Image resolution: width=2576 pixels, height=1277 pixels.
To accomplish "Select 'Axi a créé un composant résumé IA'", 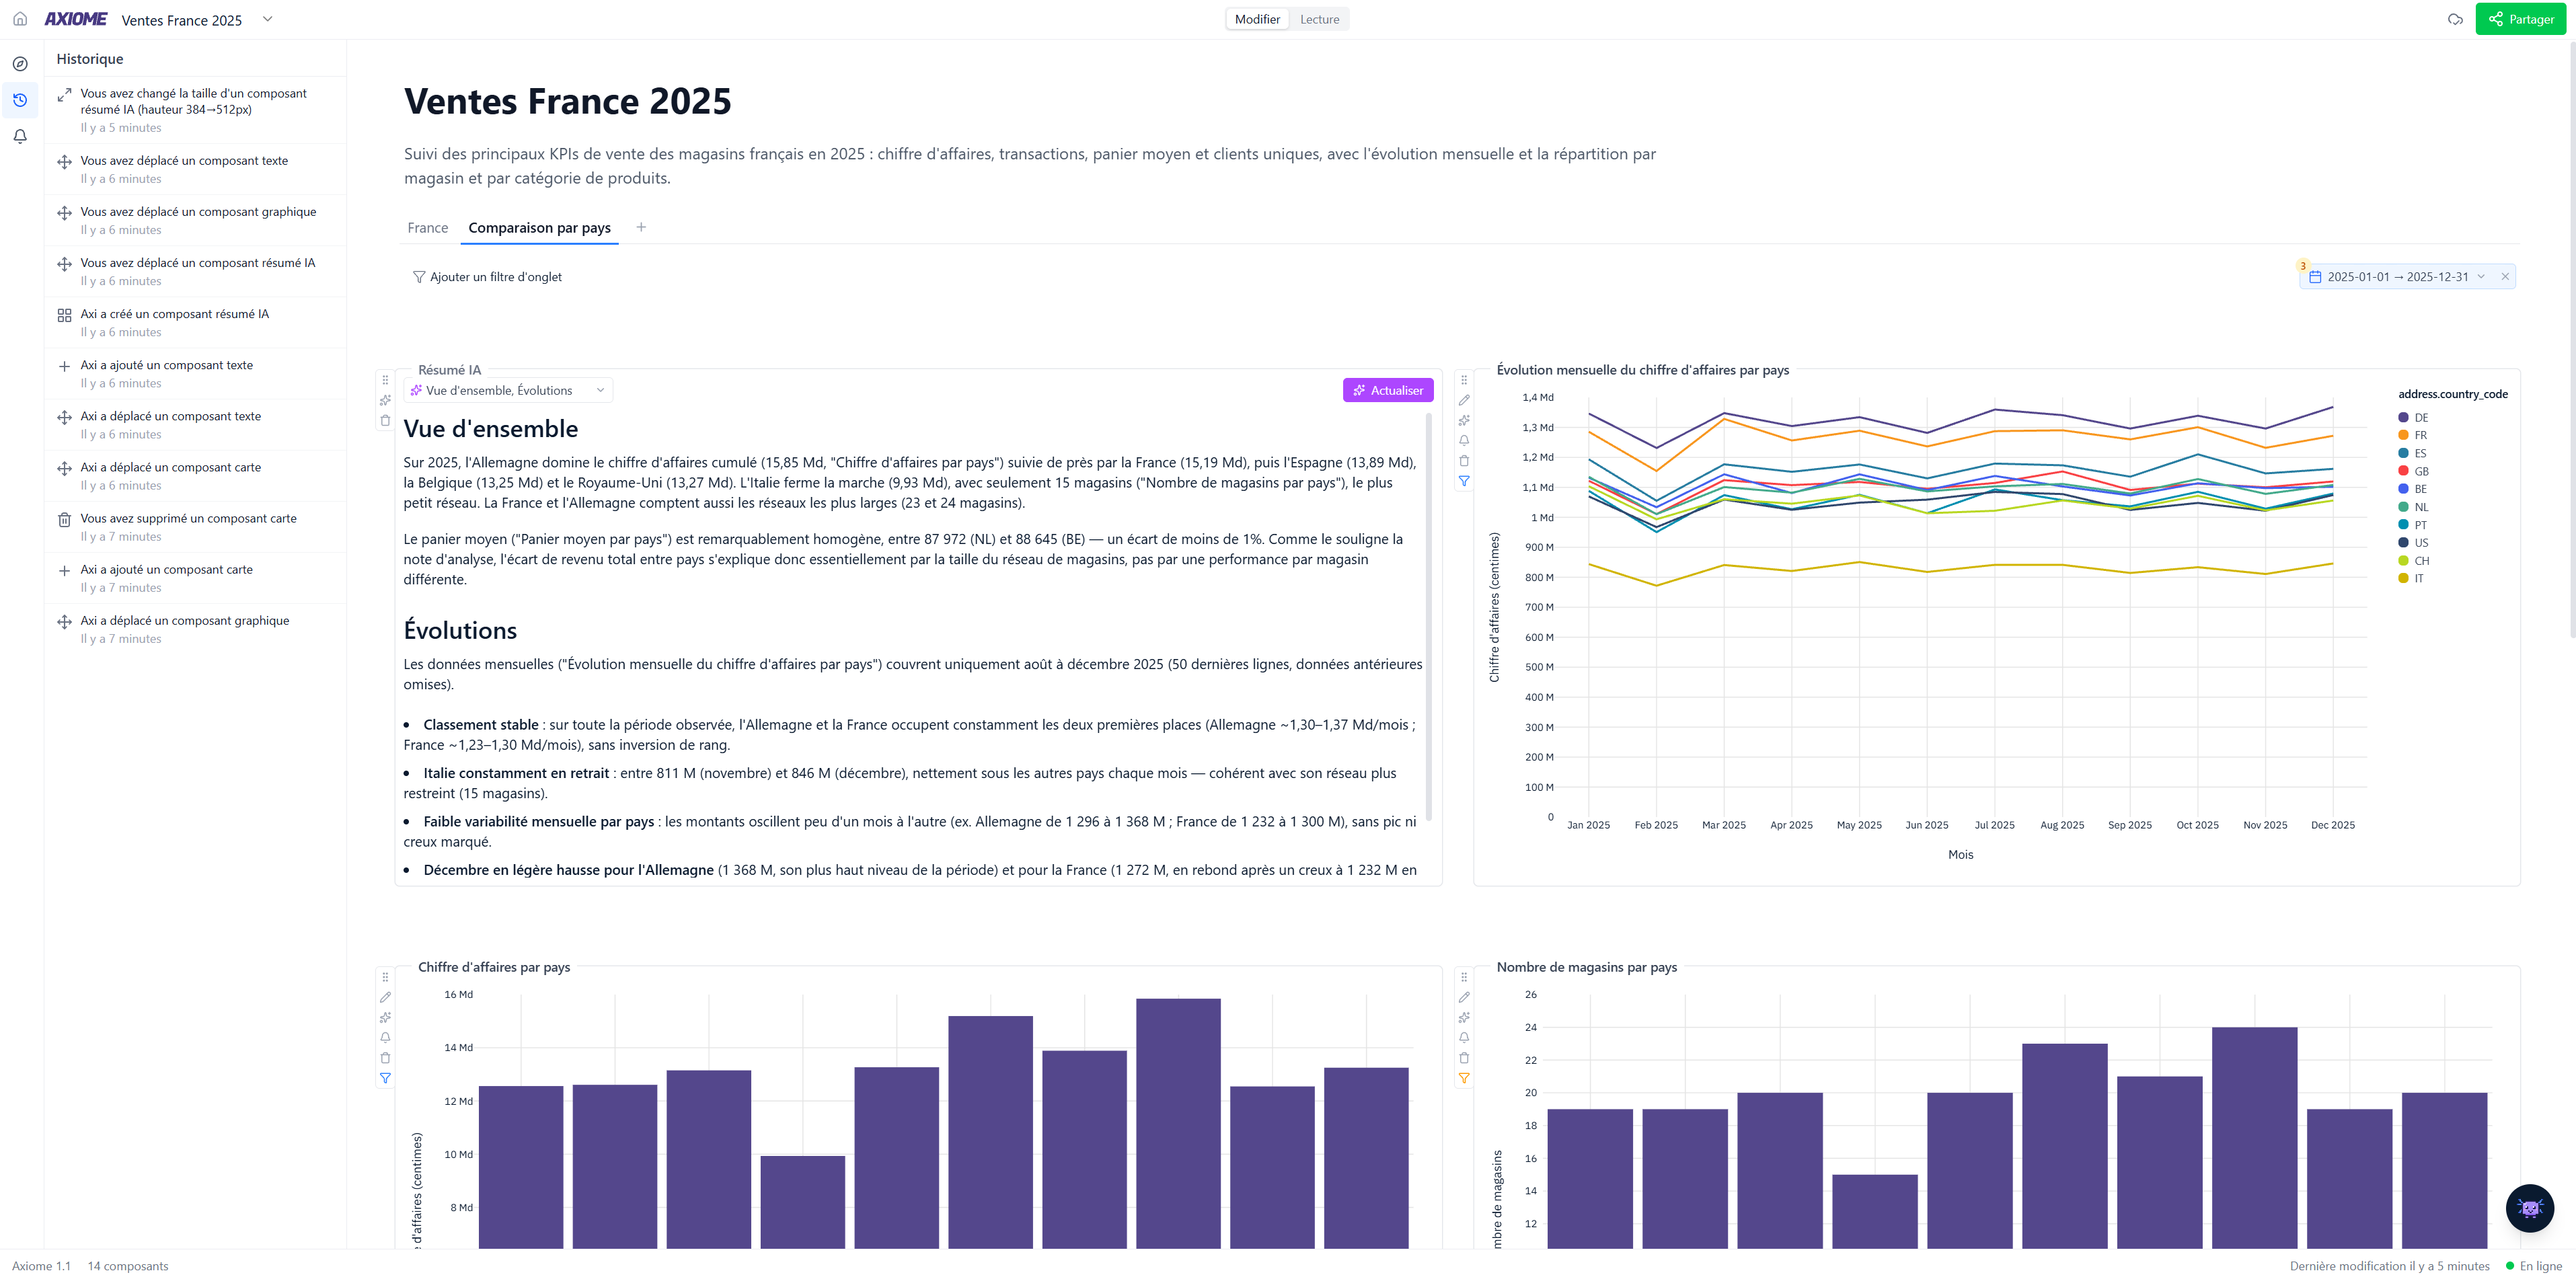I will coord(196,322).
